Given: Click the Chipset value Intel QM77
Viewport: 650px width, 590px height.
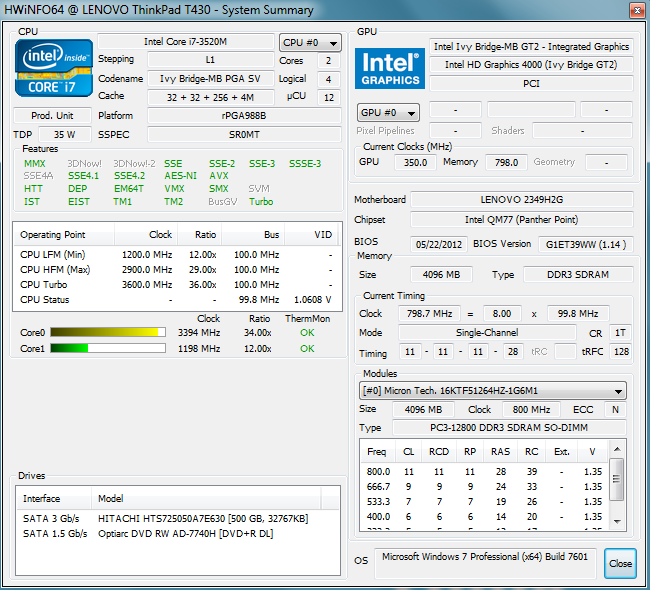Looking at the screenshot, I should [521, 219].
